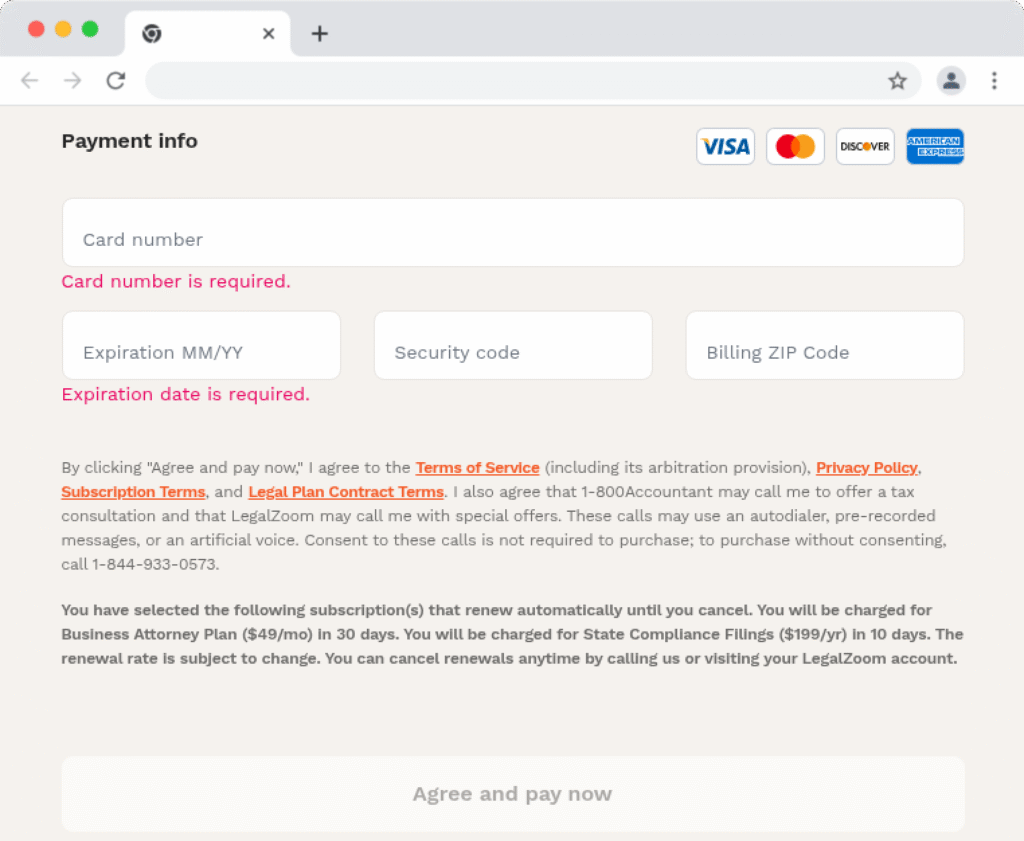Click inside the Billing ZIP Code field
Screen dimensions: 1024x841
point(824,345)
